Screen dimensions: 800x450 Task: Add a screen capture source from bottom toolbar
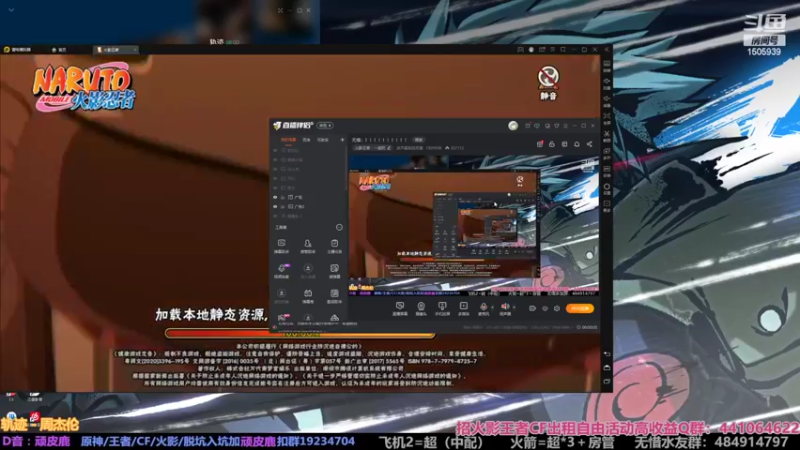point(400,308)
